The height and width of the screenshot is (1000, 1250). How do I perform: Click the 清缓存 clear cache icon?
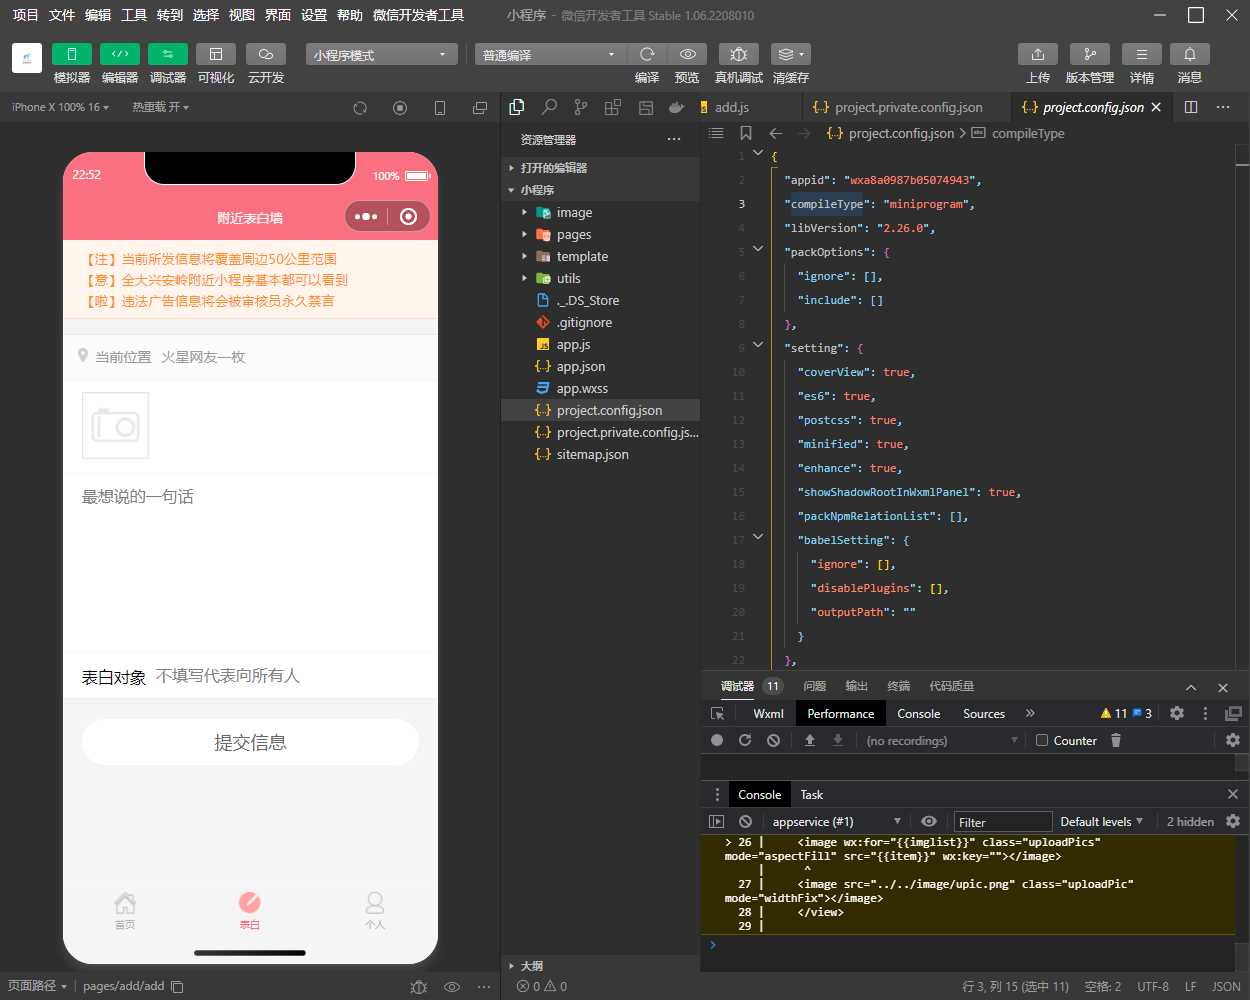click(x=785, y=54)
